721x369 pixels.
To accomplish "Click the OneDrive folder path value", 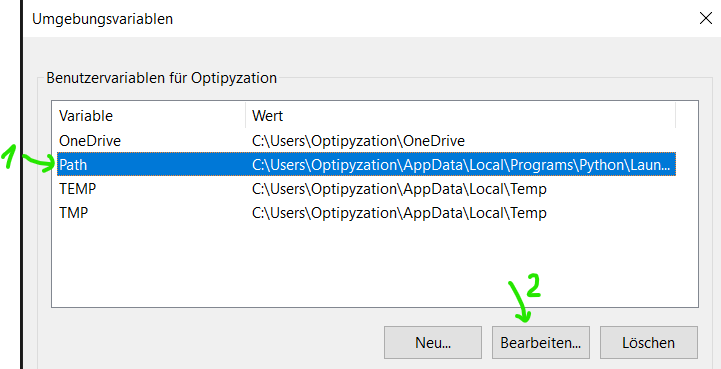I will (358, 140).
